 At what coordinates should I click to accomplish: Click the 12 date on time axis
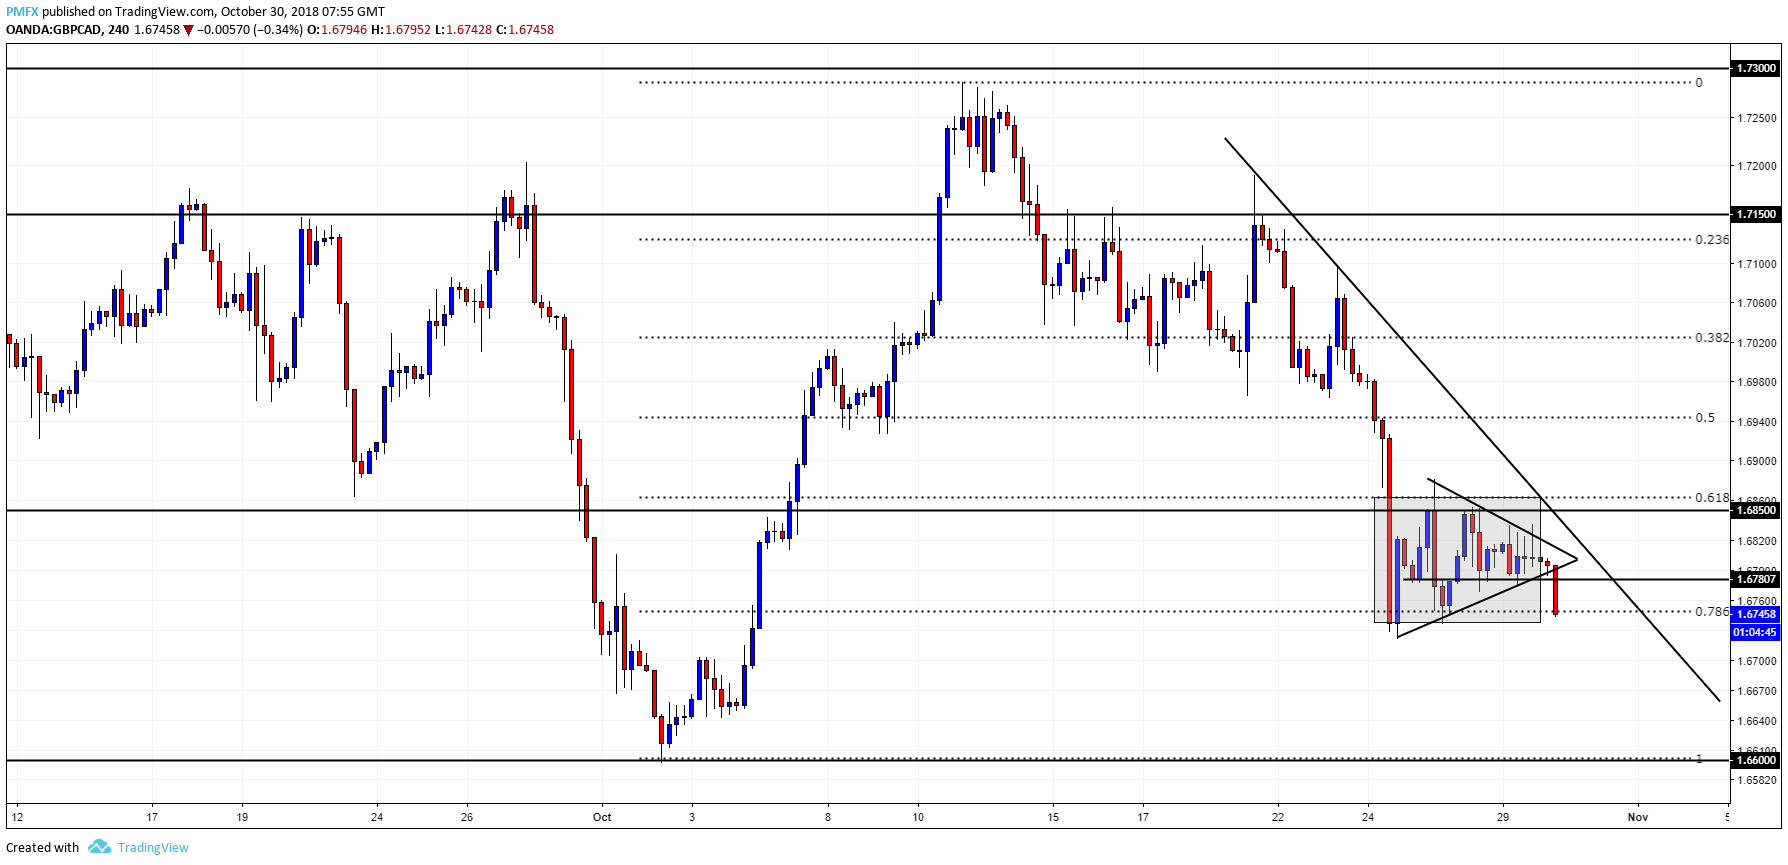tap(17, 817)
